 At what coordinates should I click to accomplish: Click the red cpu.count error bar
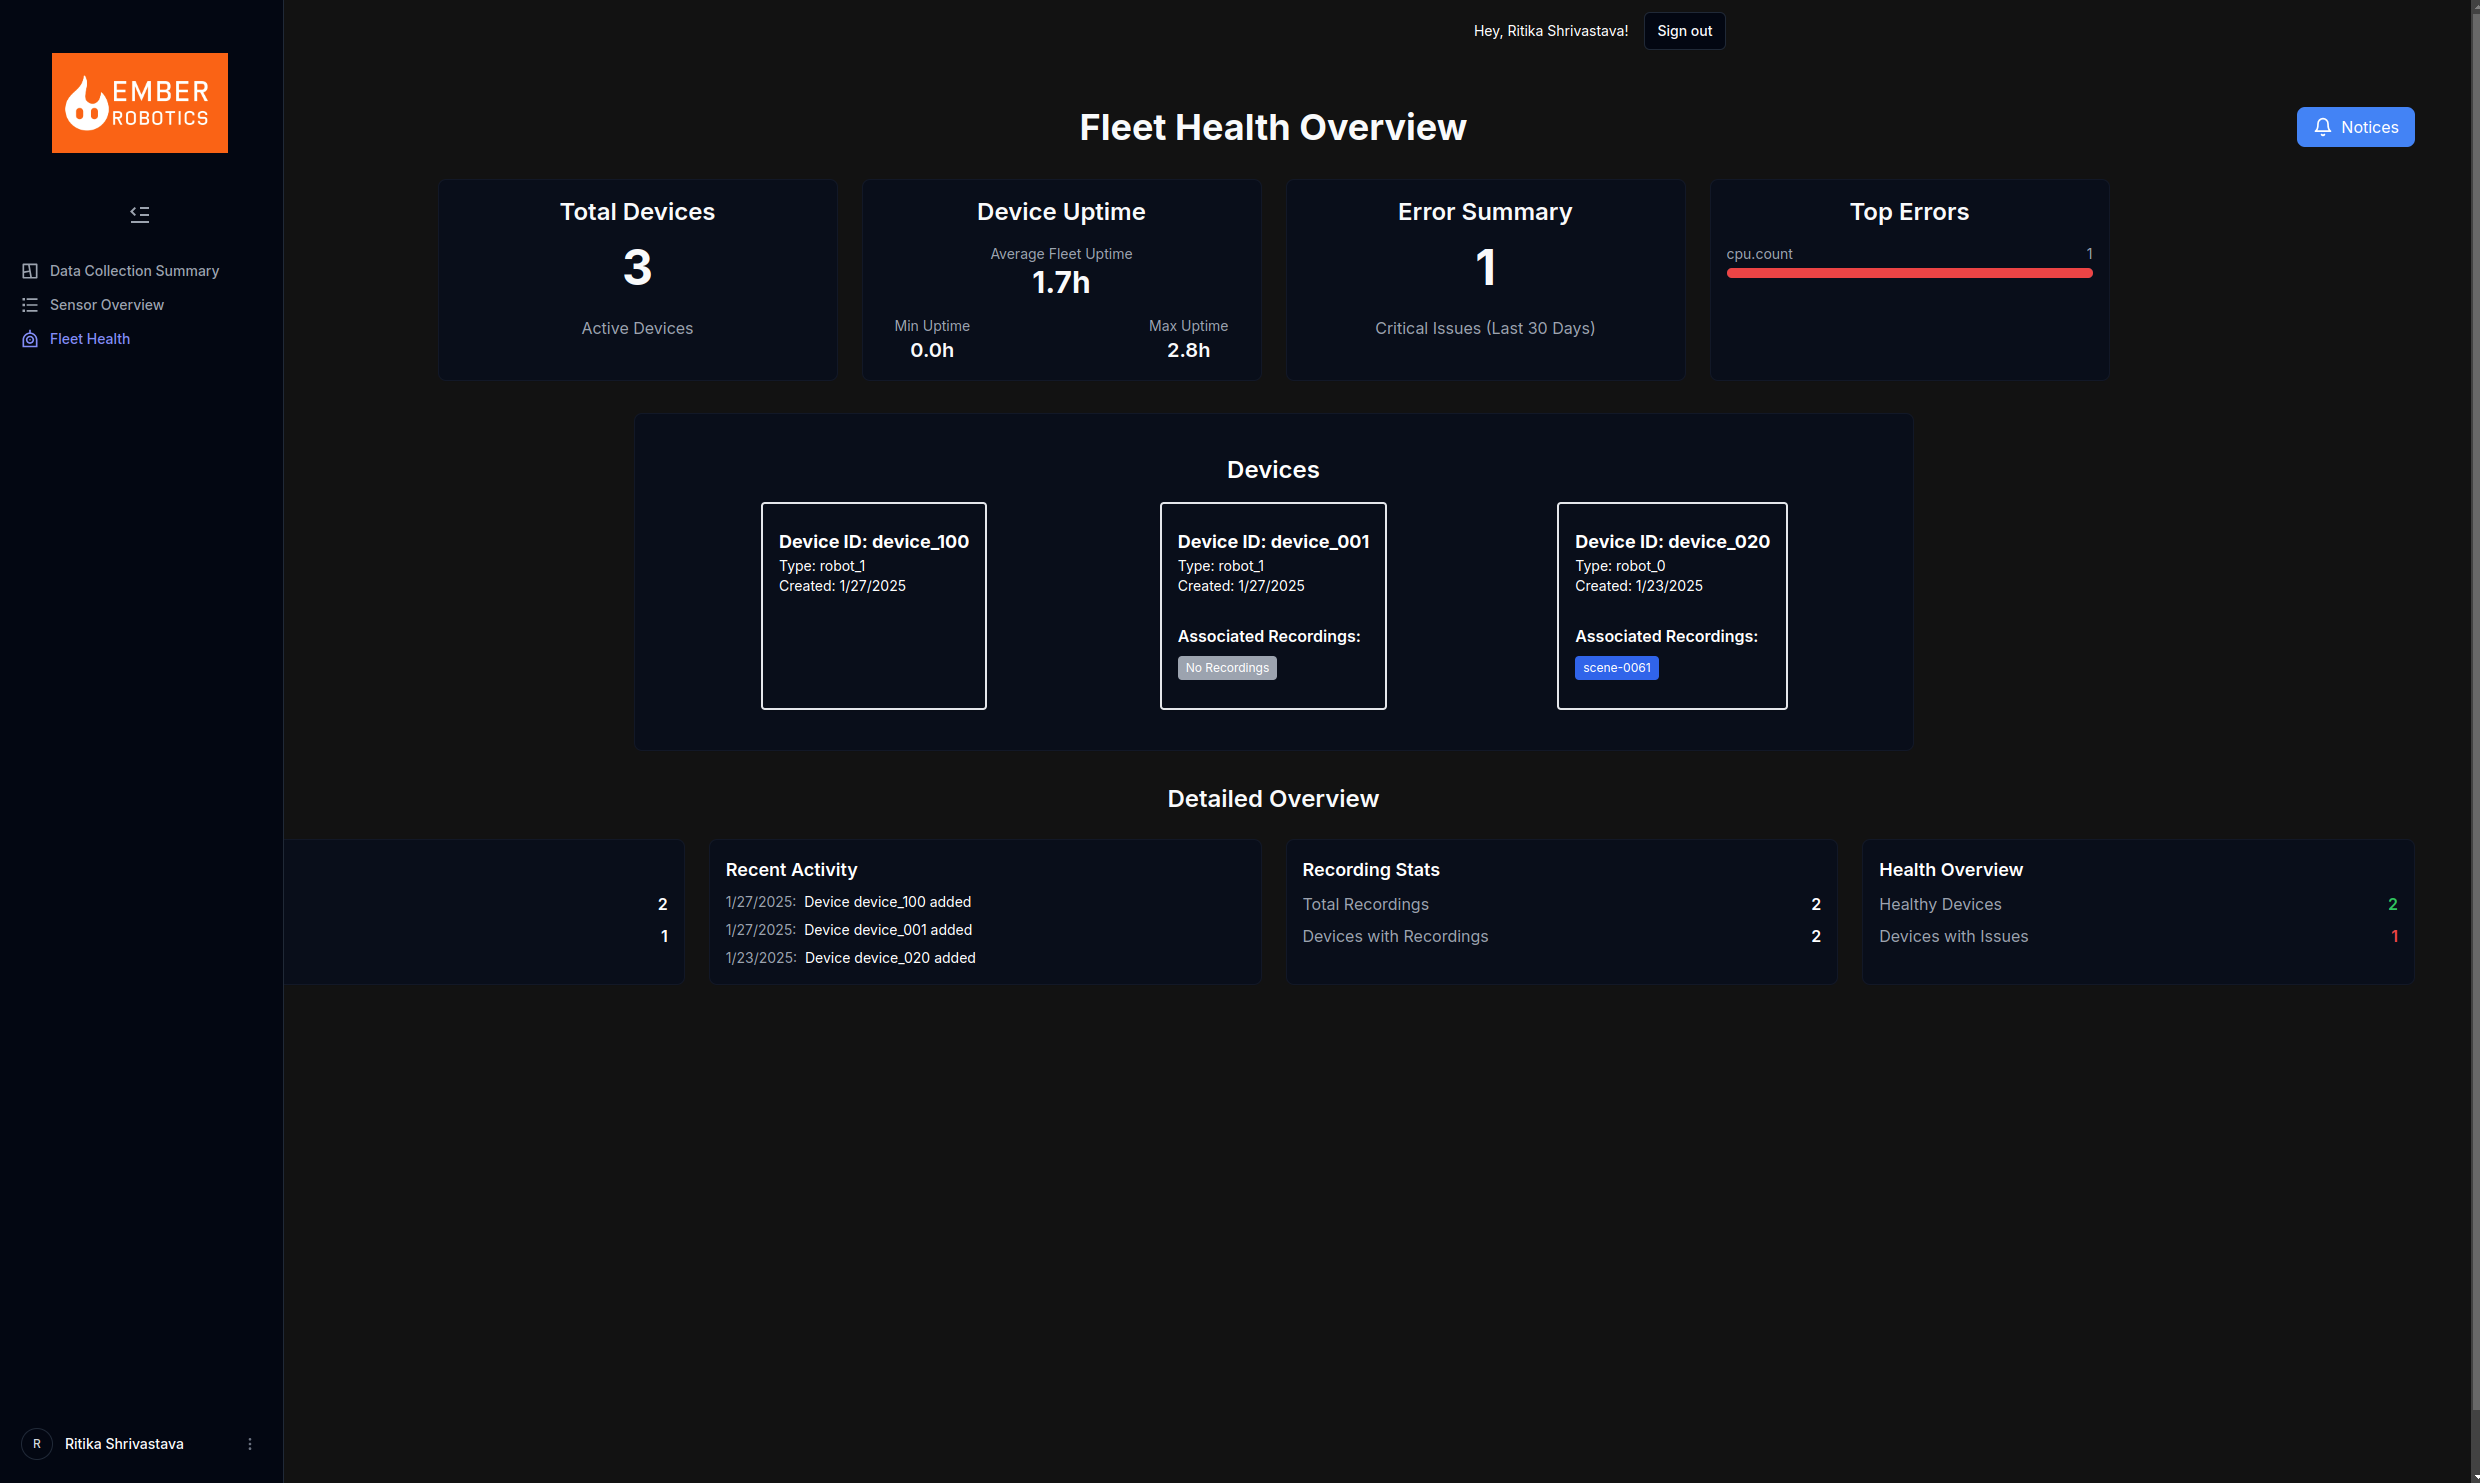1908,273
